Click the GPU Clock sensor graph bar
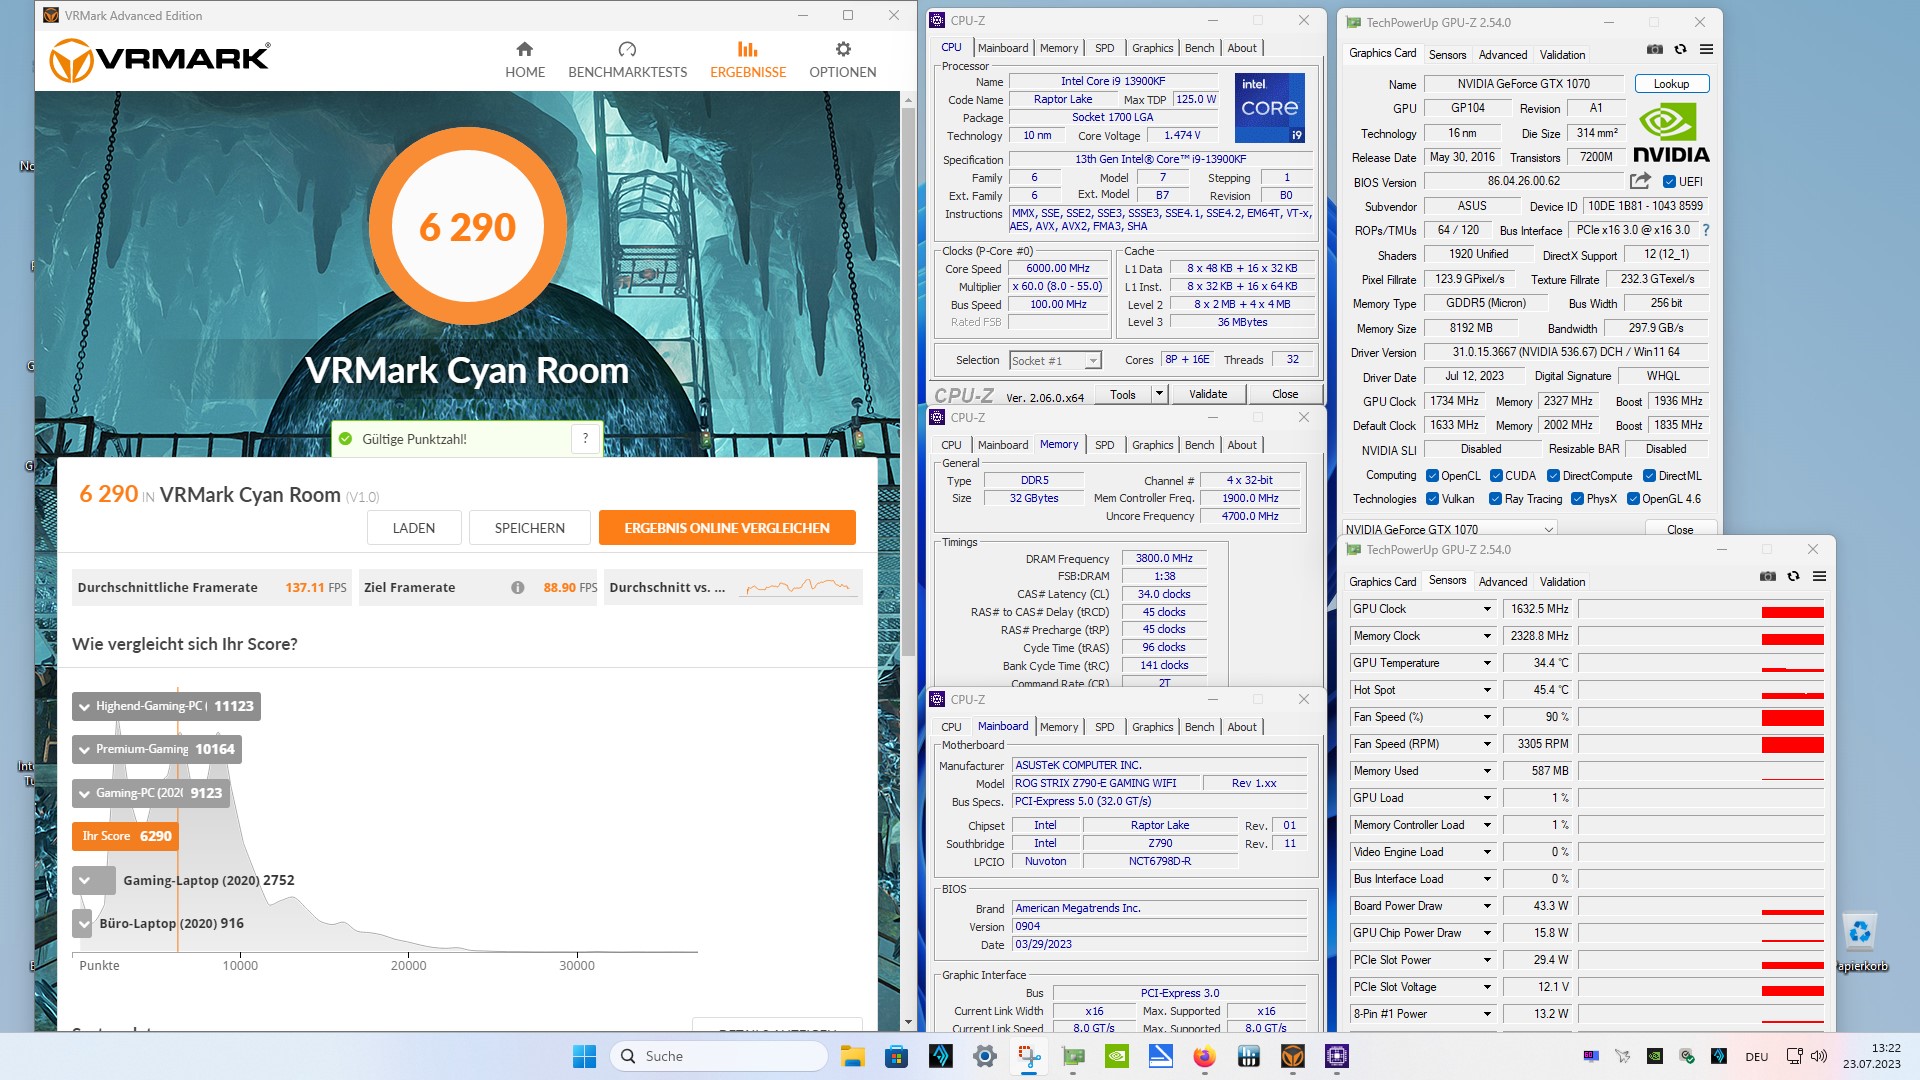 [1701, 609]
